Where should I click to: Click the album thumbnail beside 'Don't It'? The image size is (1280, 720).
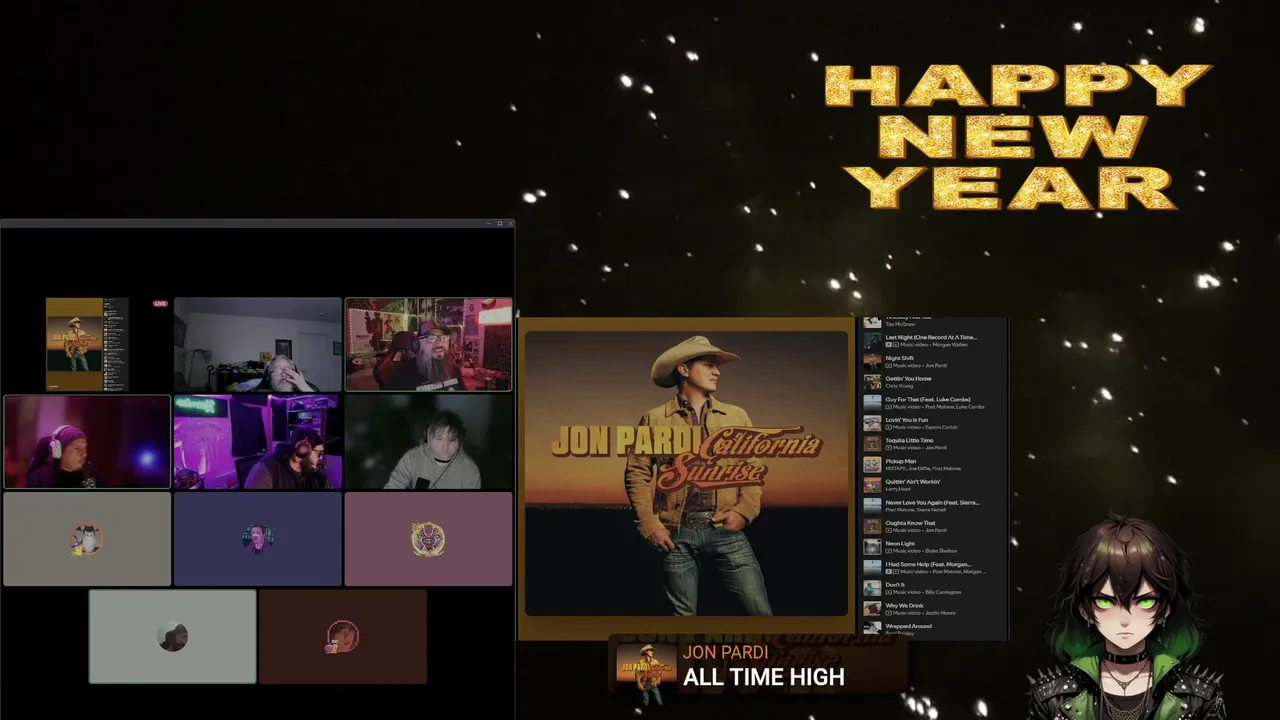click(x=872, y=588)
